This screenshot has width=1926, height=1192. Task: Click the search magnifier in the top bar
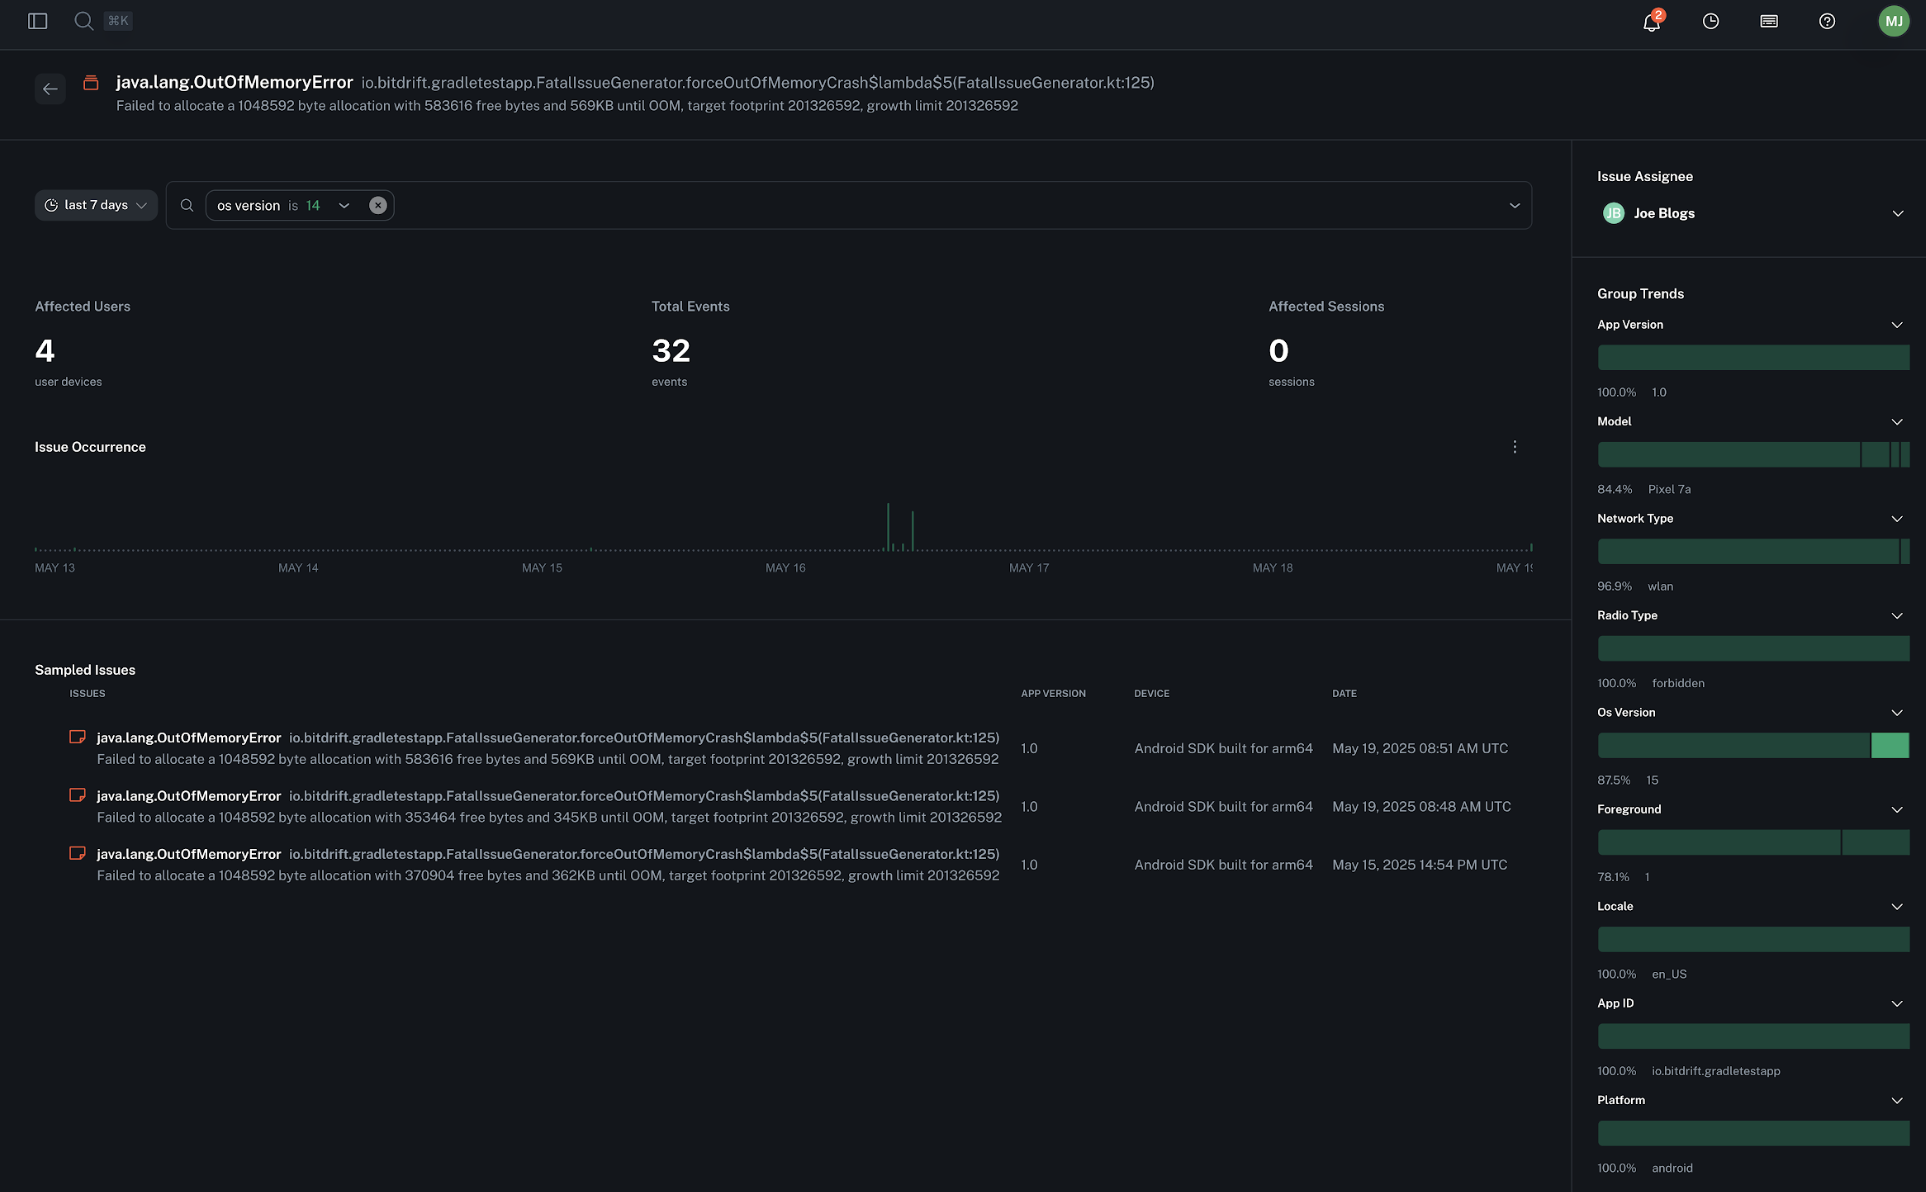(x=83, y=20)
